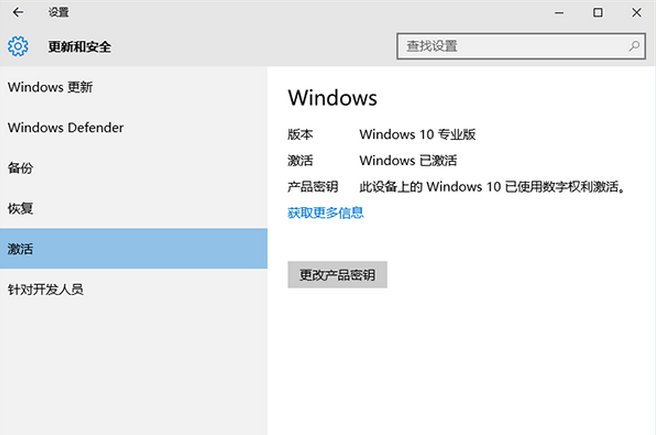Open the 获取更多信息 link
This screenshot has width=656, height=435.
325,212
